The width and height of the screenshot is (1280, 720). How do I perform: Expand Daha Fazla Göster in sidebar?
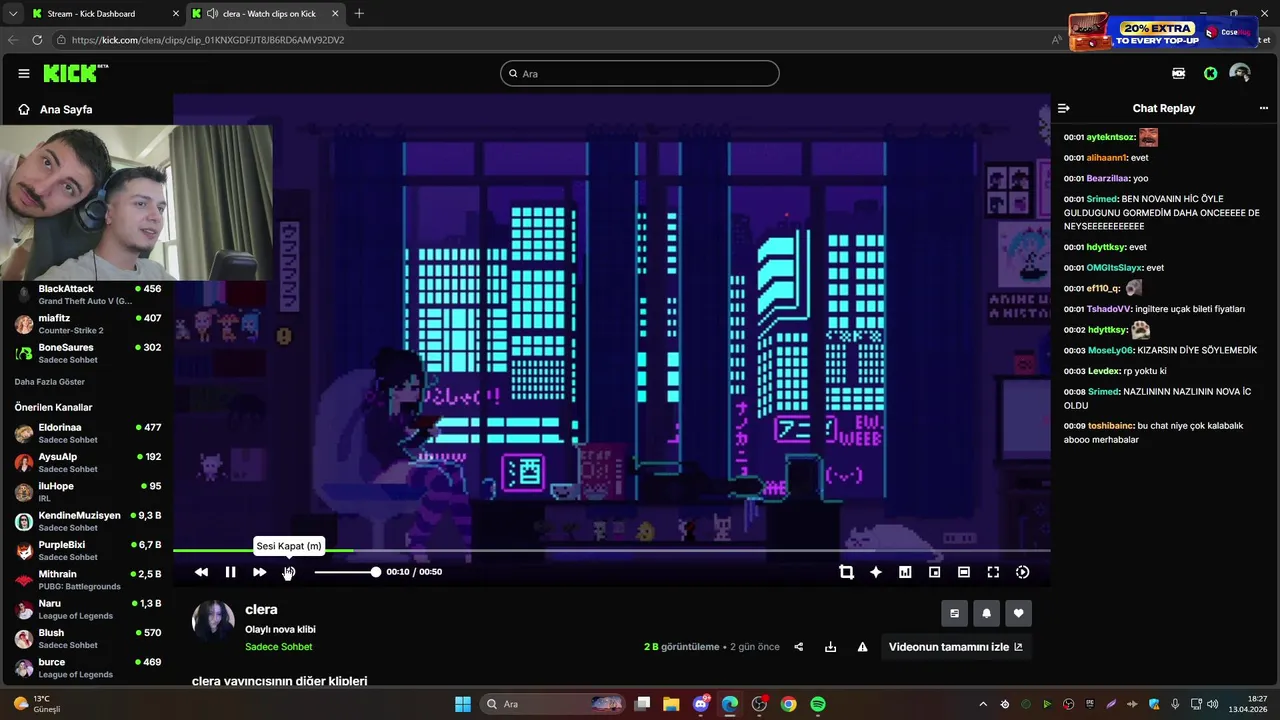tap(49, 382)
